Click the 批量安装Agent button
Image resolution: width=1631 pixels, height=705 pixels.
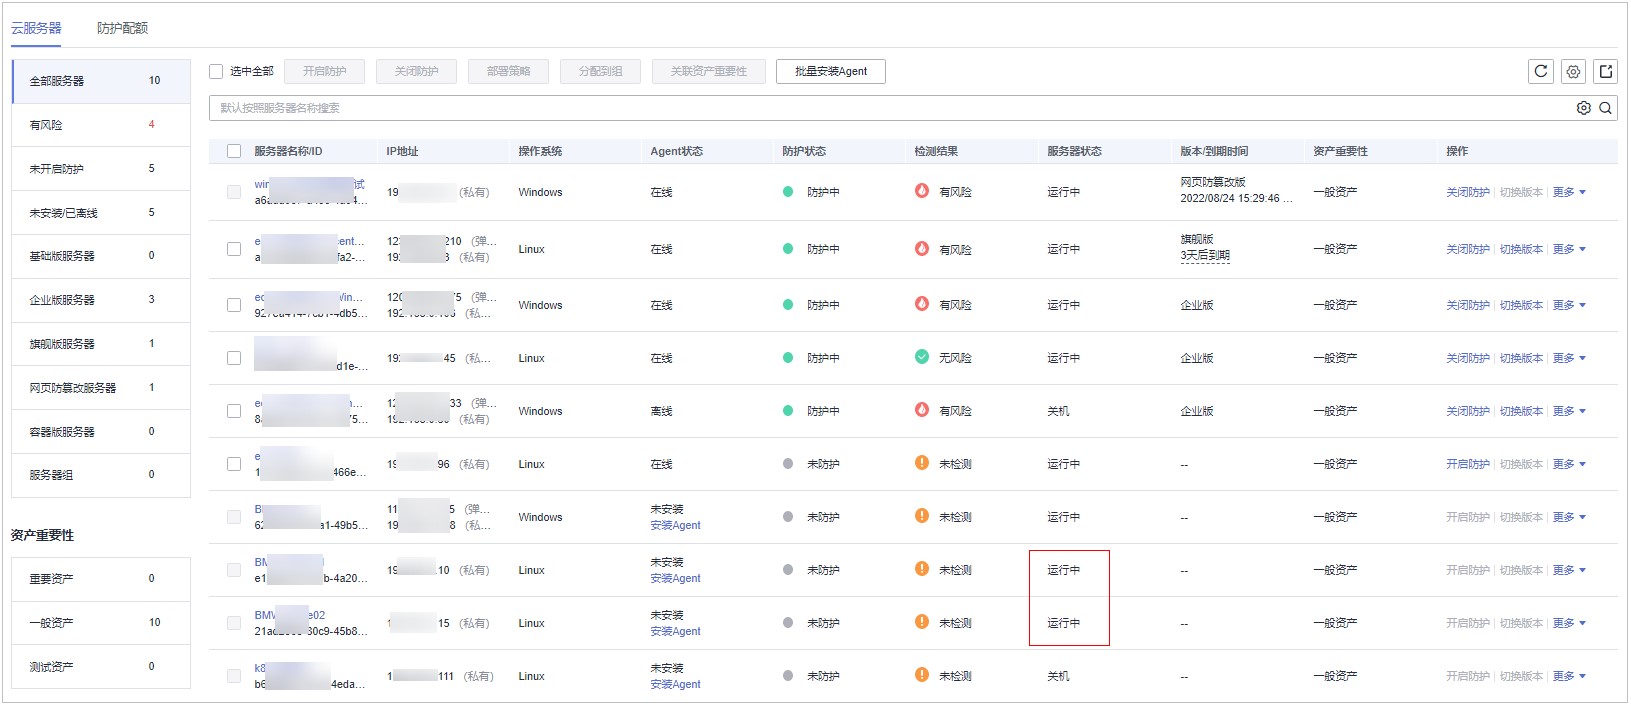[x=830, y=71]
